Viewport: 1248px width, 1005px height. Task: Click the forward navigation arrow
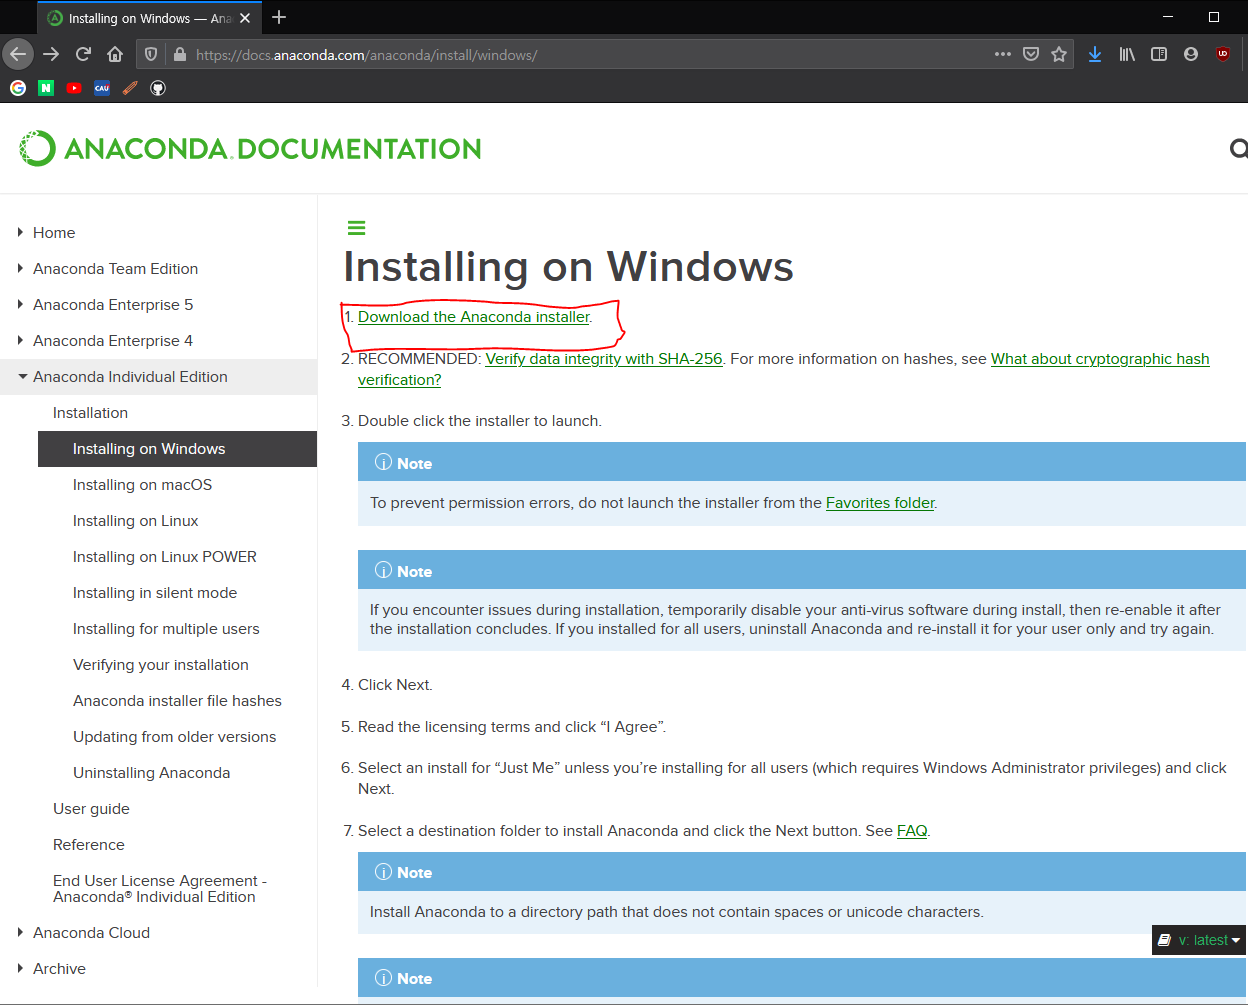[51, 54]
